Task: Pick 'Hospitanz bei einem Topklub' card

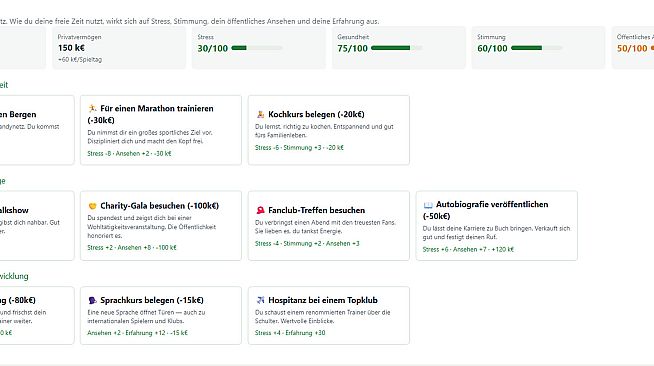Action: [329, 315]
